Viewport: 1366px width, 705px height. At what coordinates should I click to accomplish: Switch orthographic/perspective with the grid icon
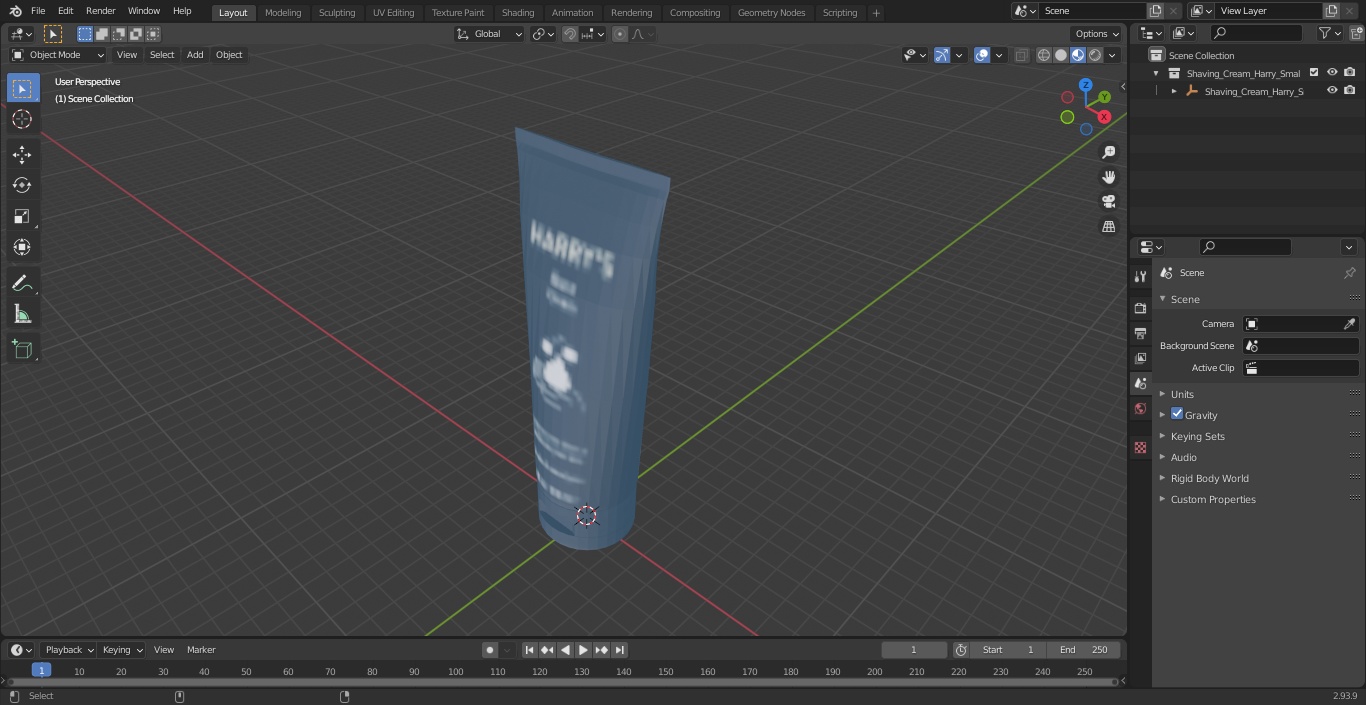coord(1108,227)
